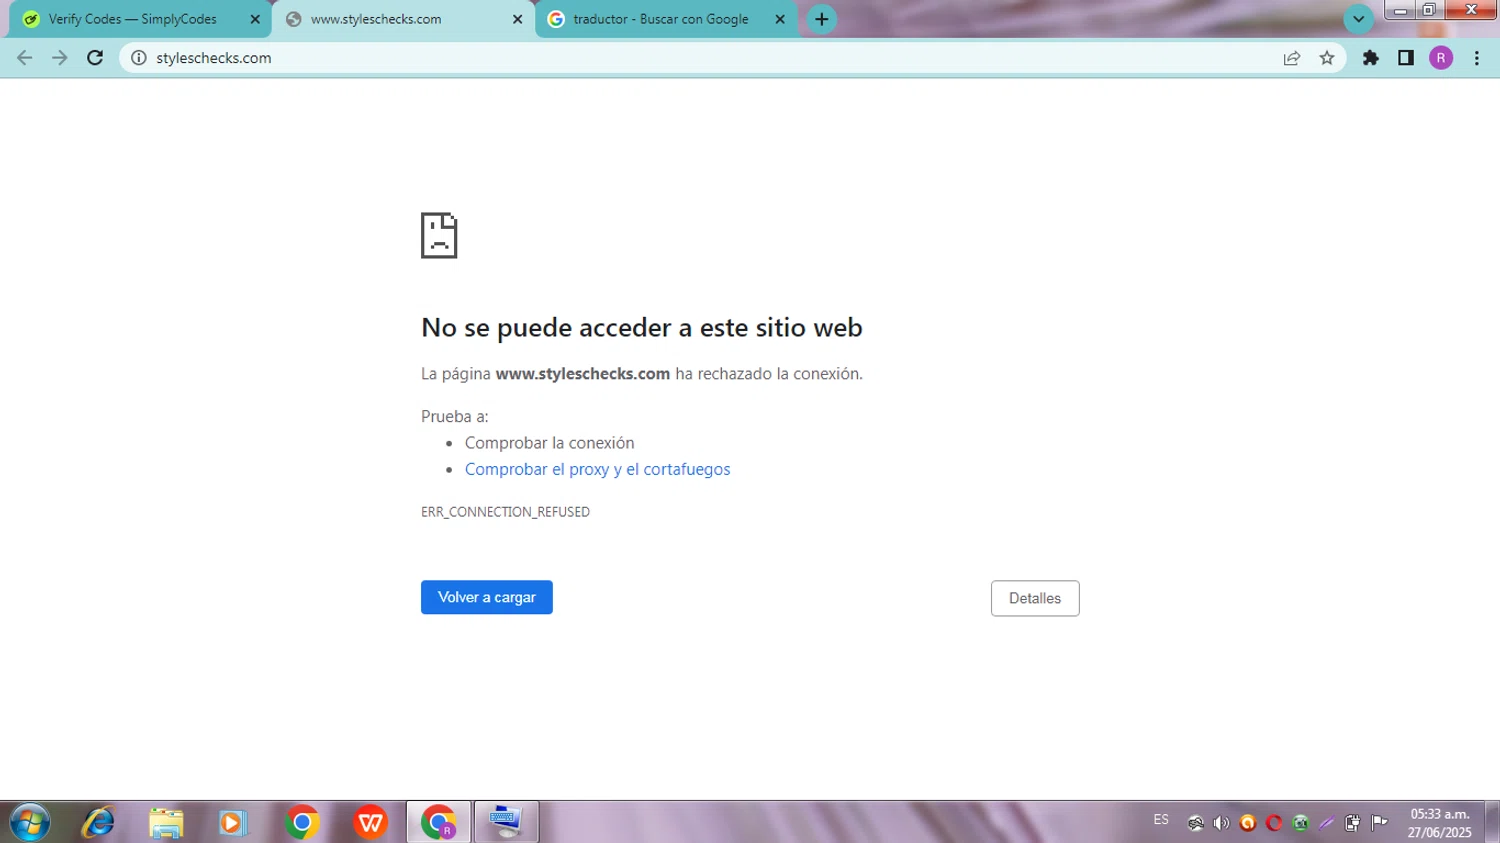Maximize or restore the Chrome window
This screenshot has width=1500, height=843.
point(1429,10)
